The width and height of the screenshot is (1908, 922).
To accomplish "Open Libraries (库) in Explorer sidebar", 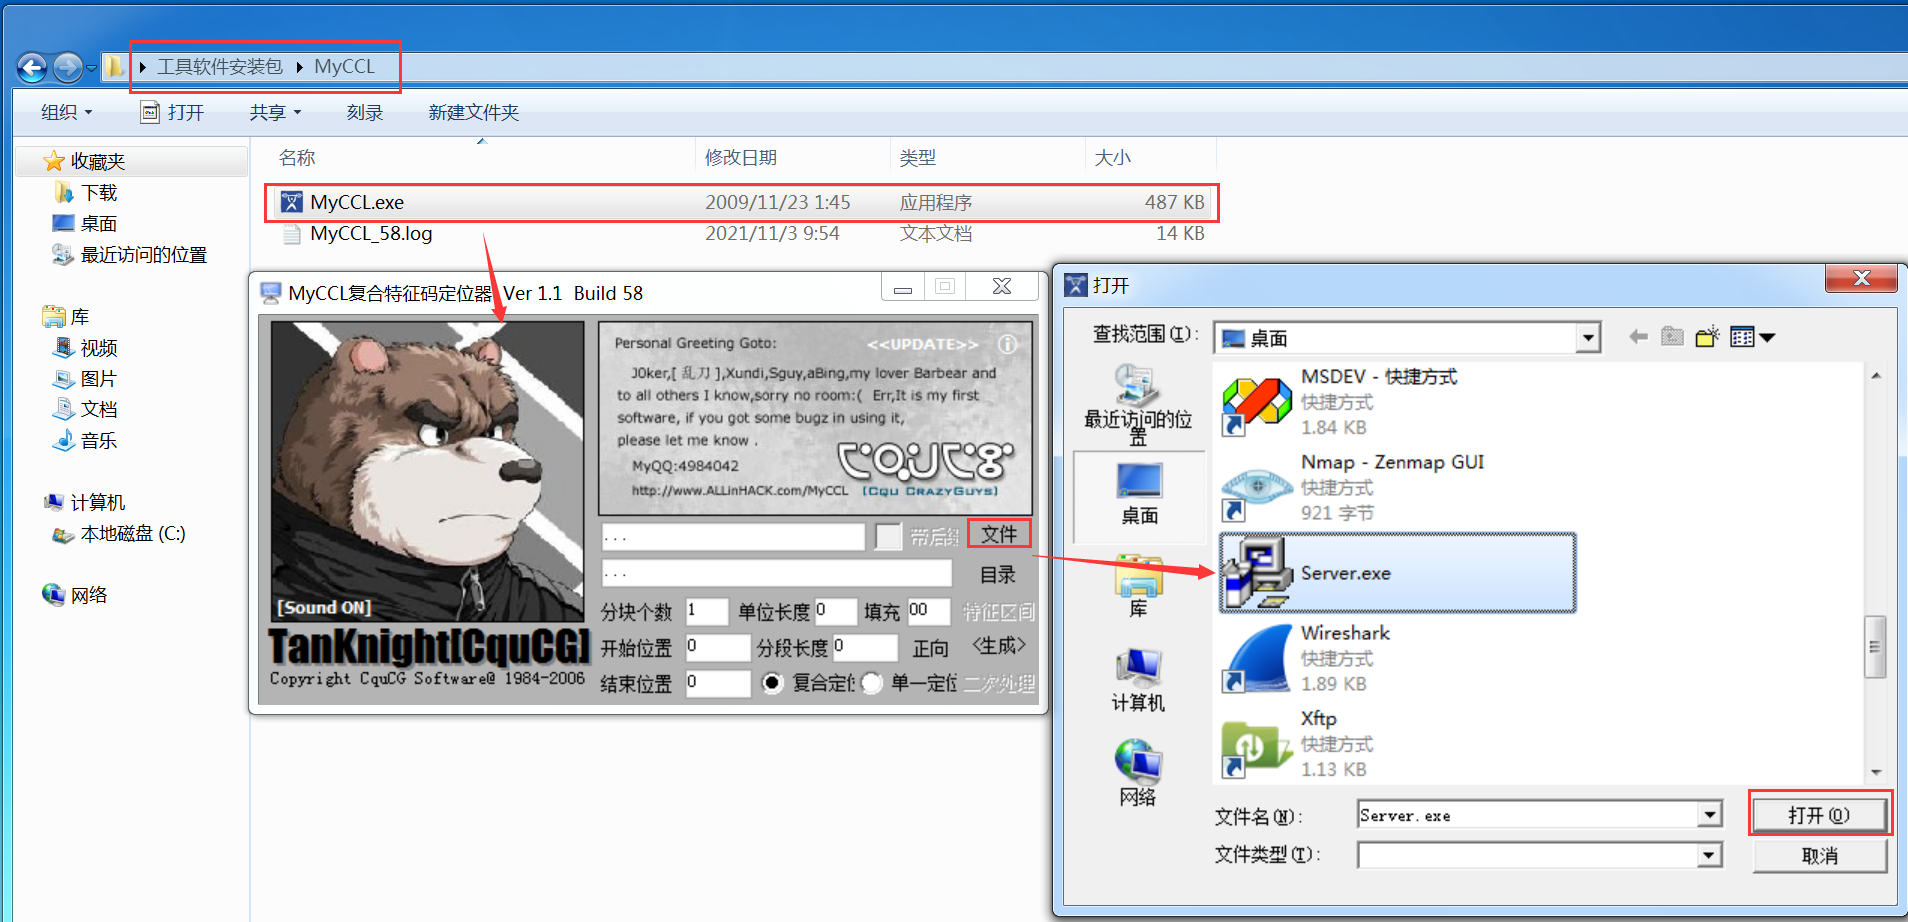I will [66, 317].
